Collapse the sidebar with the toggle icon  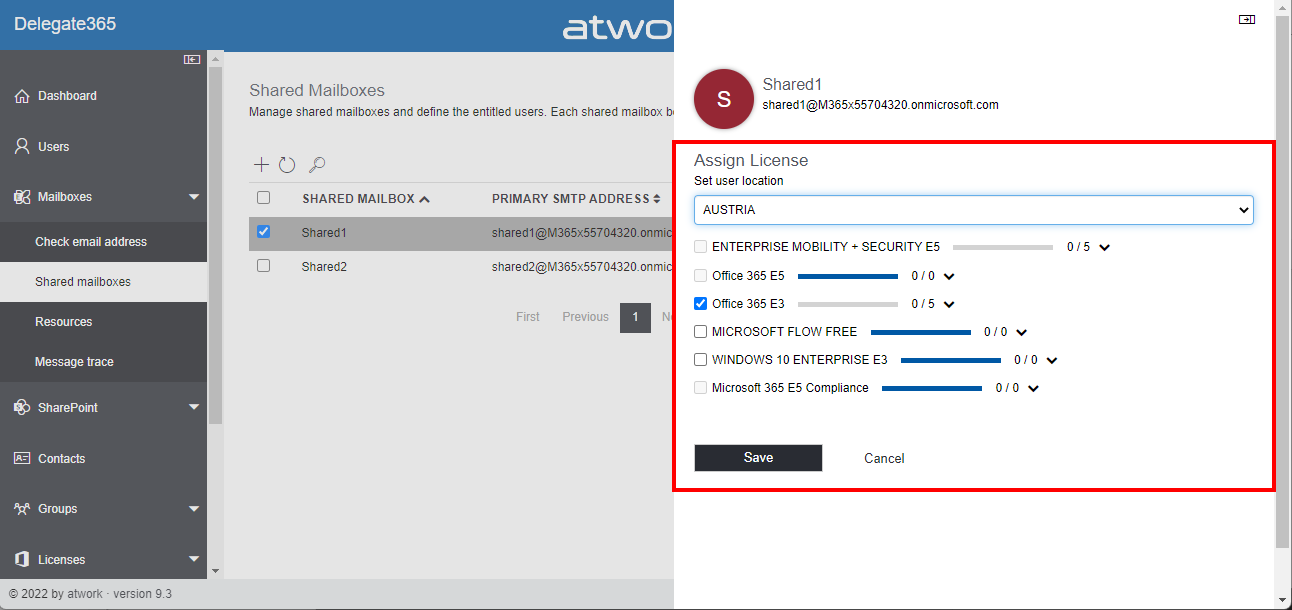click(192, 60)
